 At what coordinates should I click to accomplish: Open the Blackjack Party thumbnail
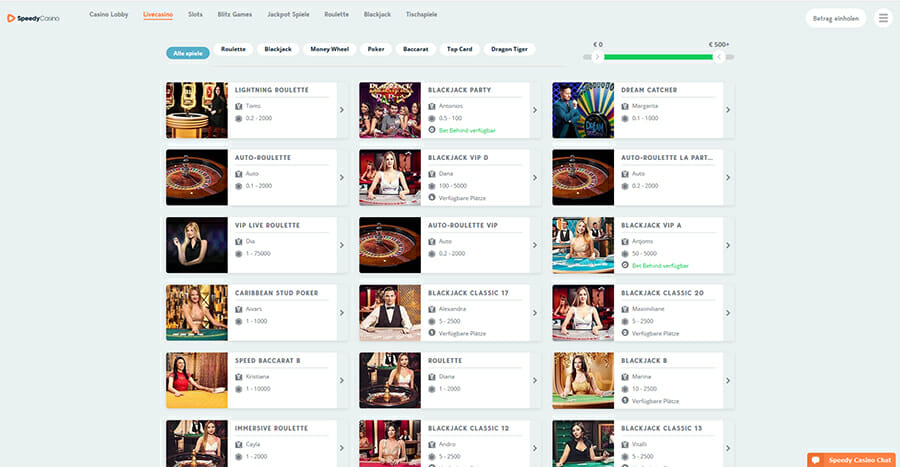point(390,110)
